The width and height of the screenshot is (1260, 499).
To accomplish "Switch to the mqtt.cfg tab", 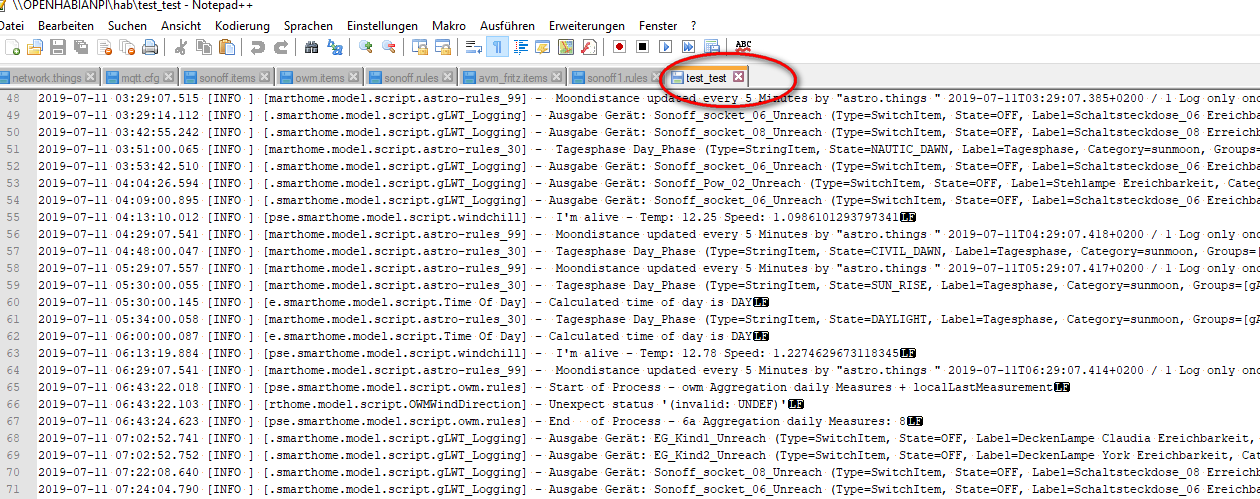I will (x=139, y=78).
